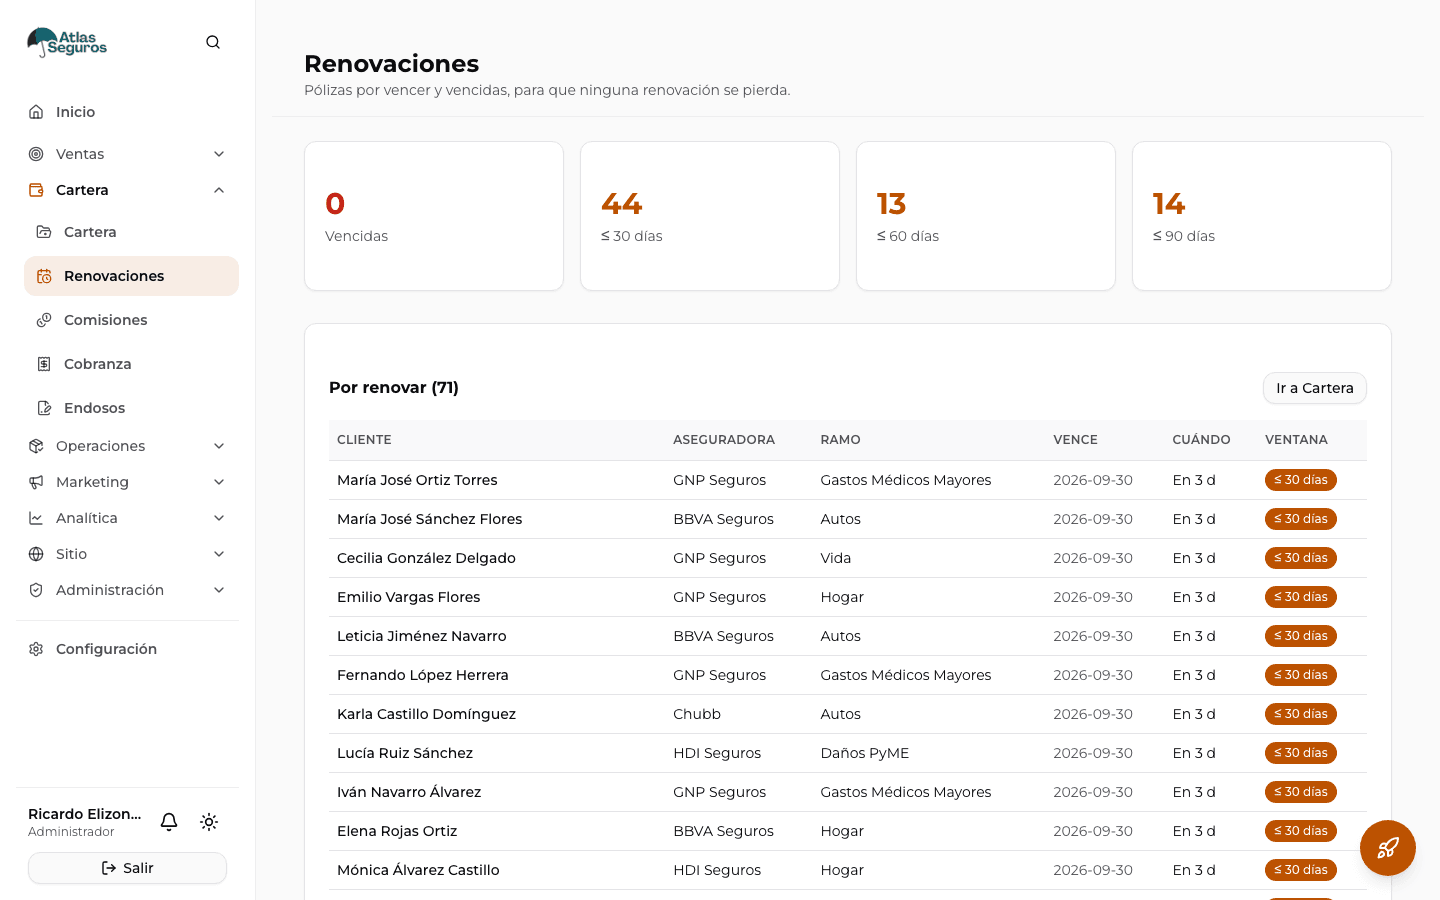Click the orange rocket floating button
The width and height of the screenshot is (1440, 900).
coord(1388,848)
